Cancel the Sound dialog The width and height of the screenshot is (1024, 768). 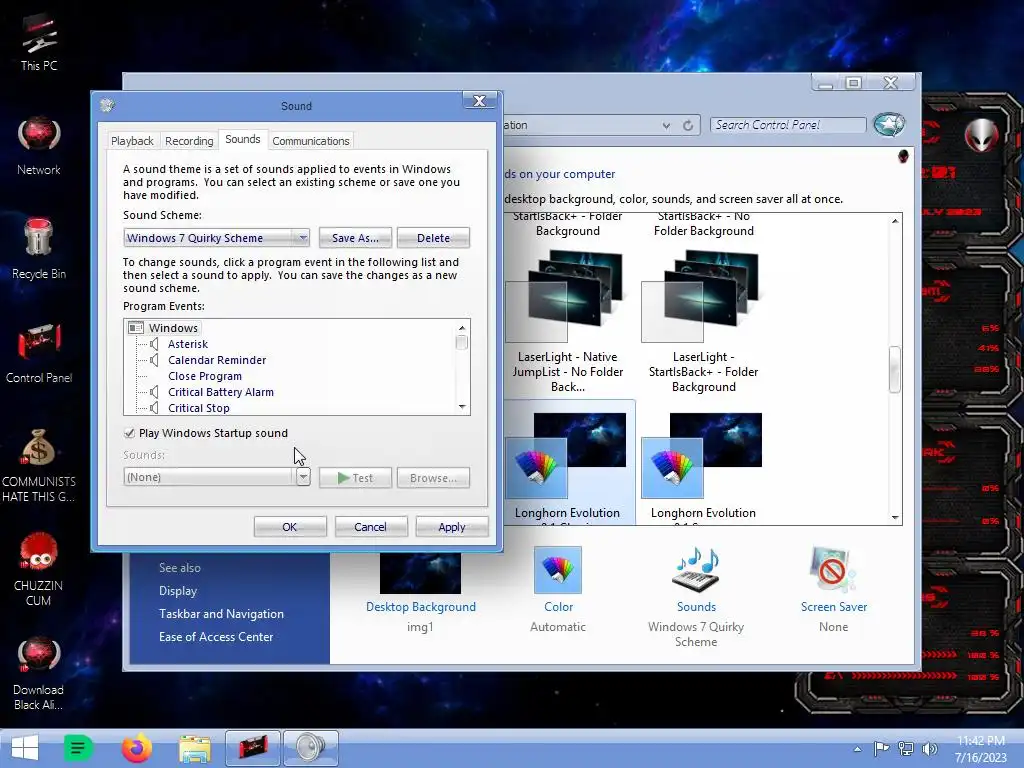pos(370,526)
